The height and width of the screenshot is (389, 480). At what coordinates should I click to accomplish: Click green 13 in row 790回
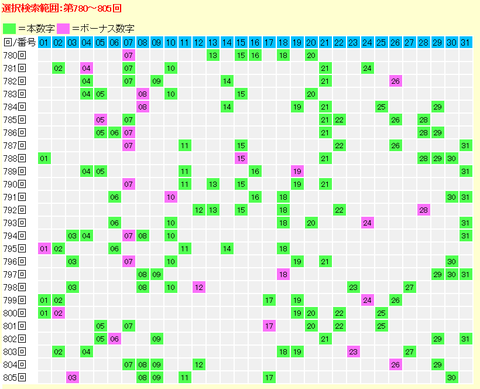coord(213,184)
